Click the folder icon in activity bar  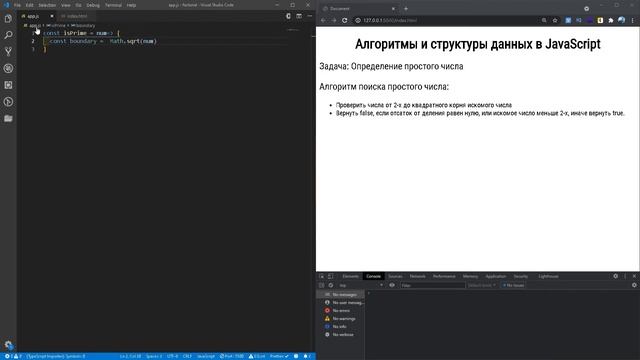(8, 118)
